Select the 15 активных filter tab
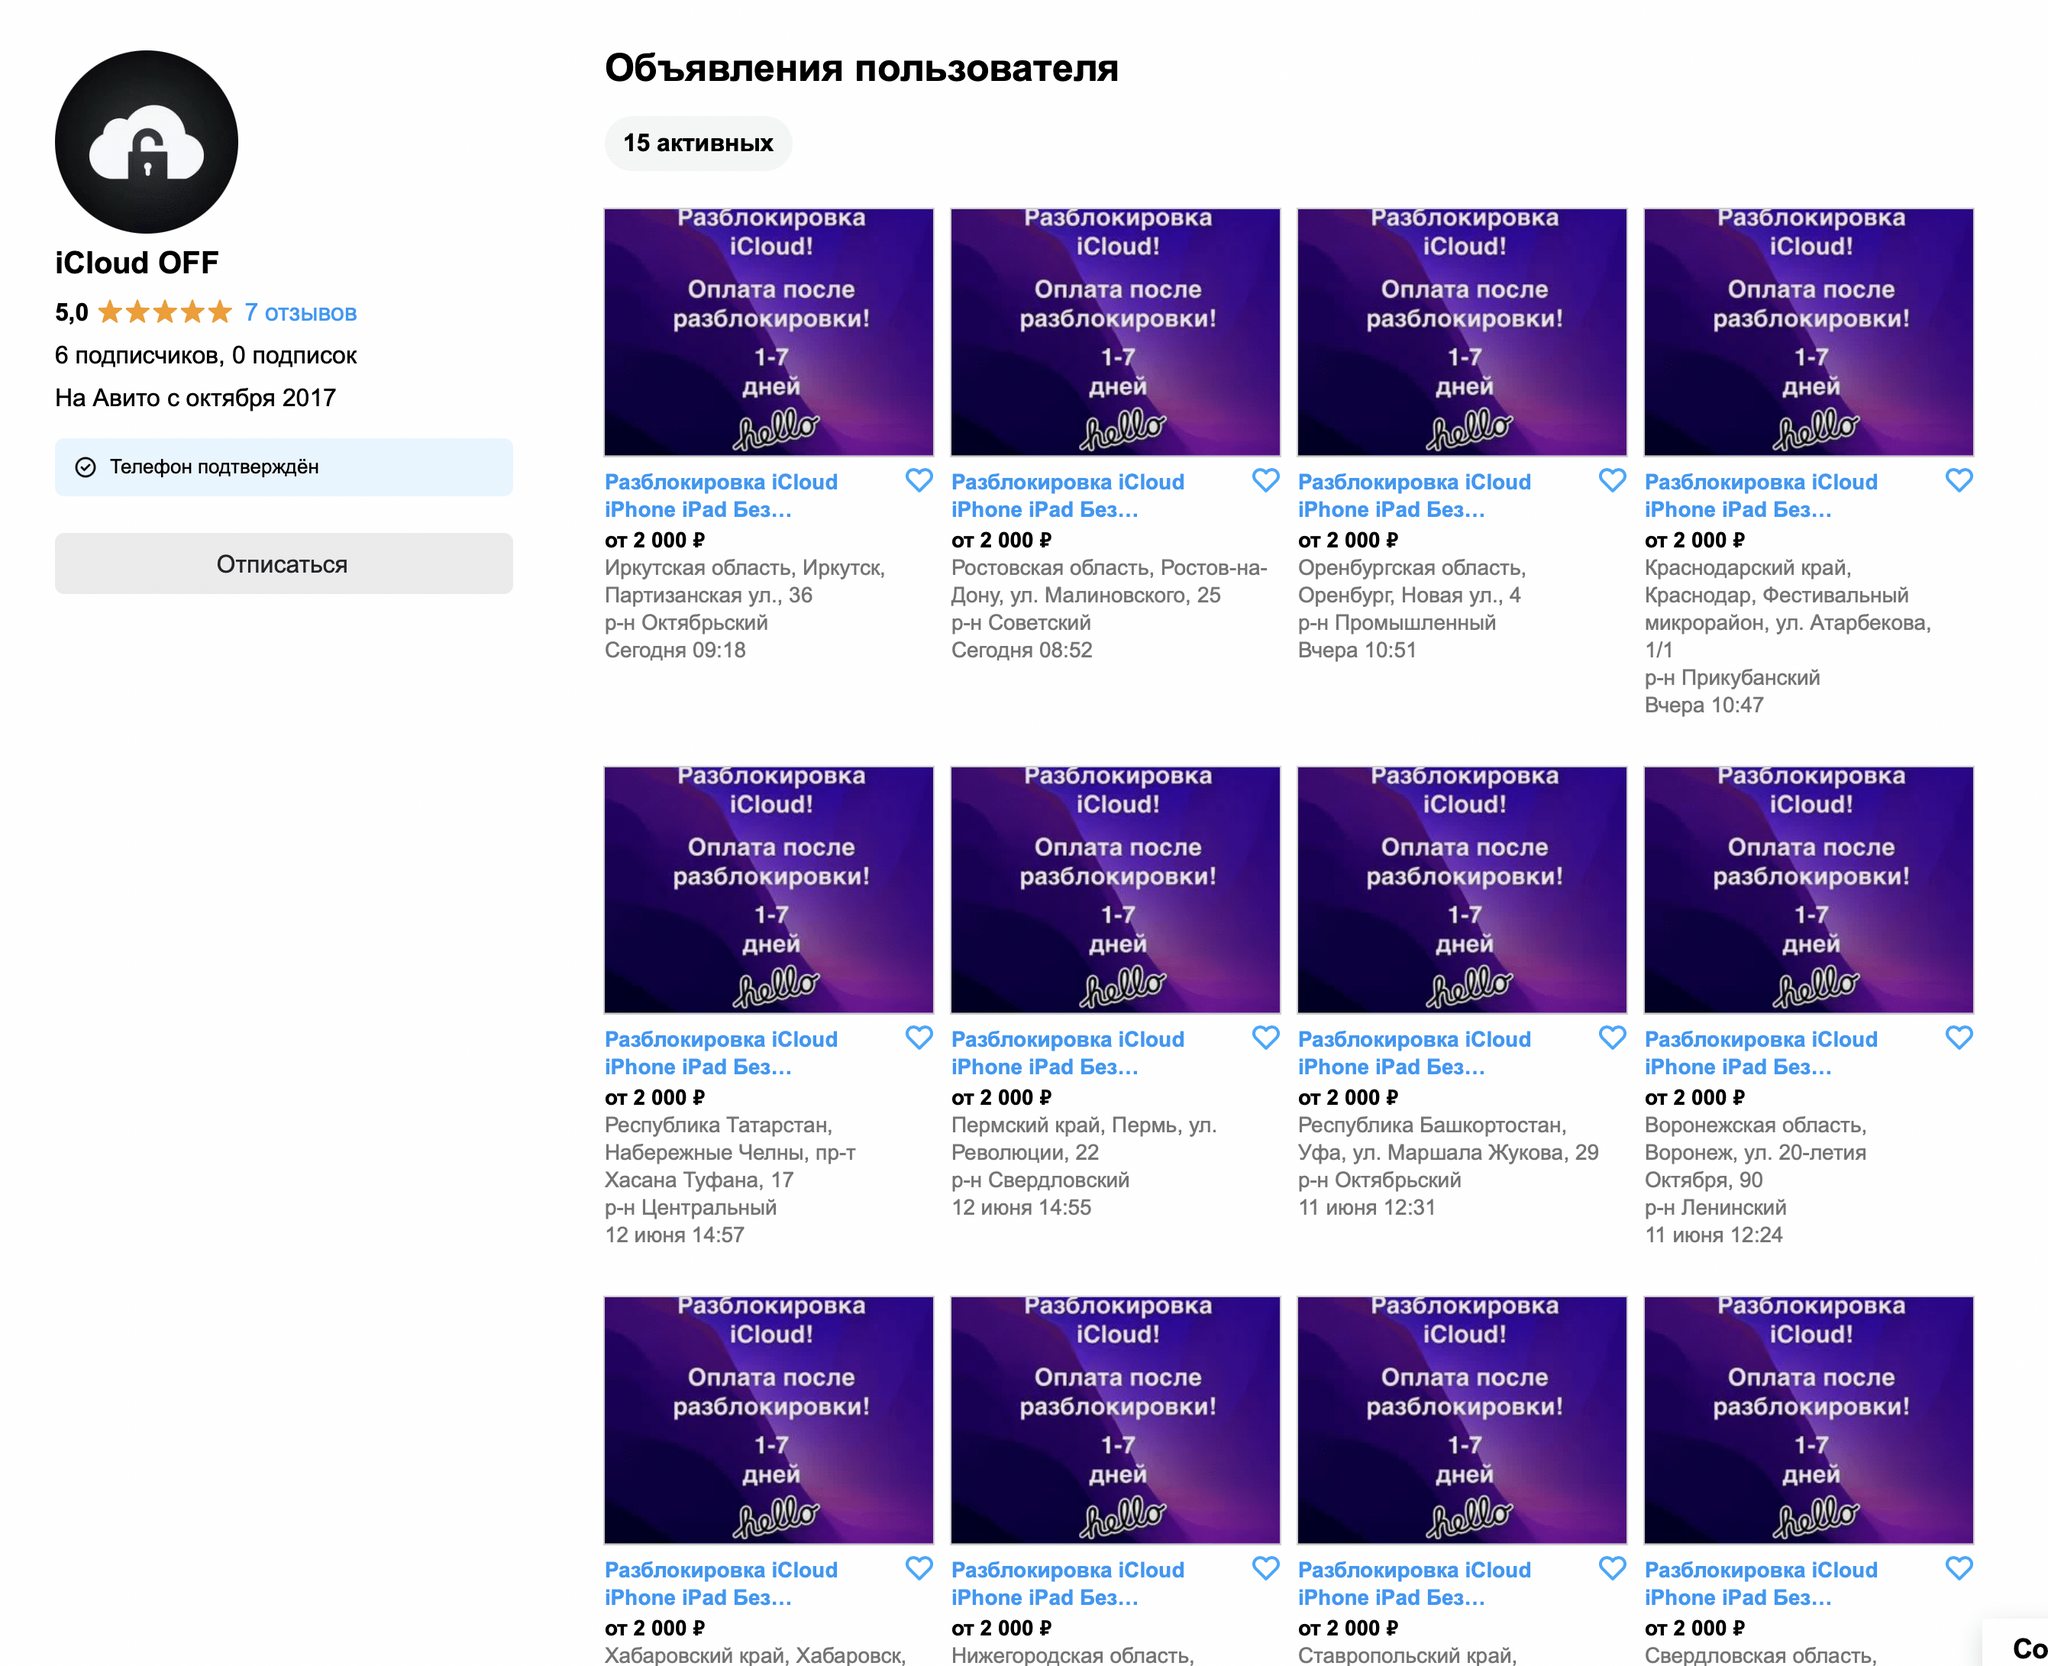Screen dimensions: 2048x1666 point(698,143)
